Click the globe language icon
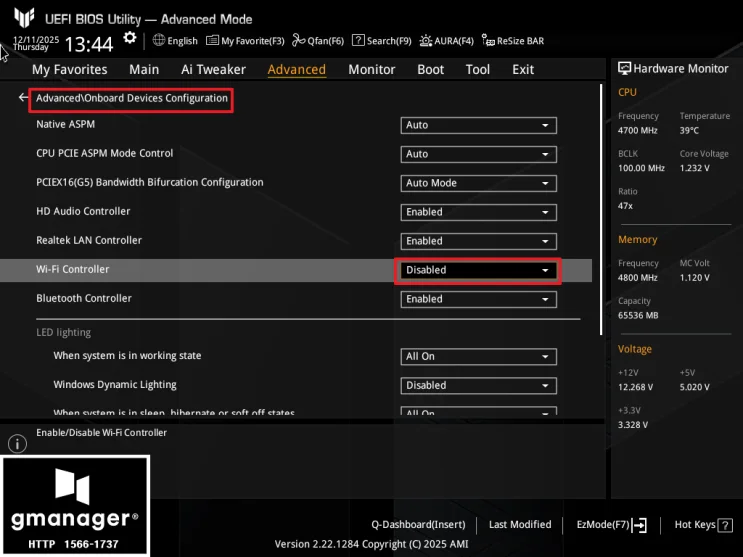The height and width of the screenshot is (557, 743). click(x=159, y=40)
